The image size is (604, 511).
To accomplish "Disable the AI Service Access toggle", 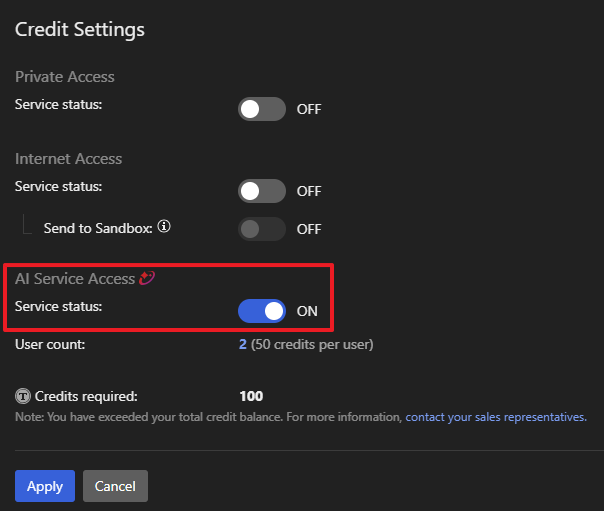I will (261, 311).
